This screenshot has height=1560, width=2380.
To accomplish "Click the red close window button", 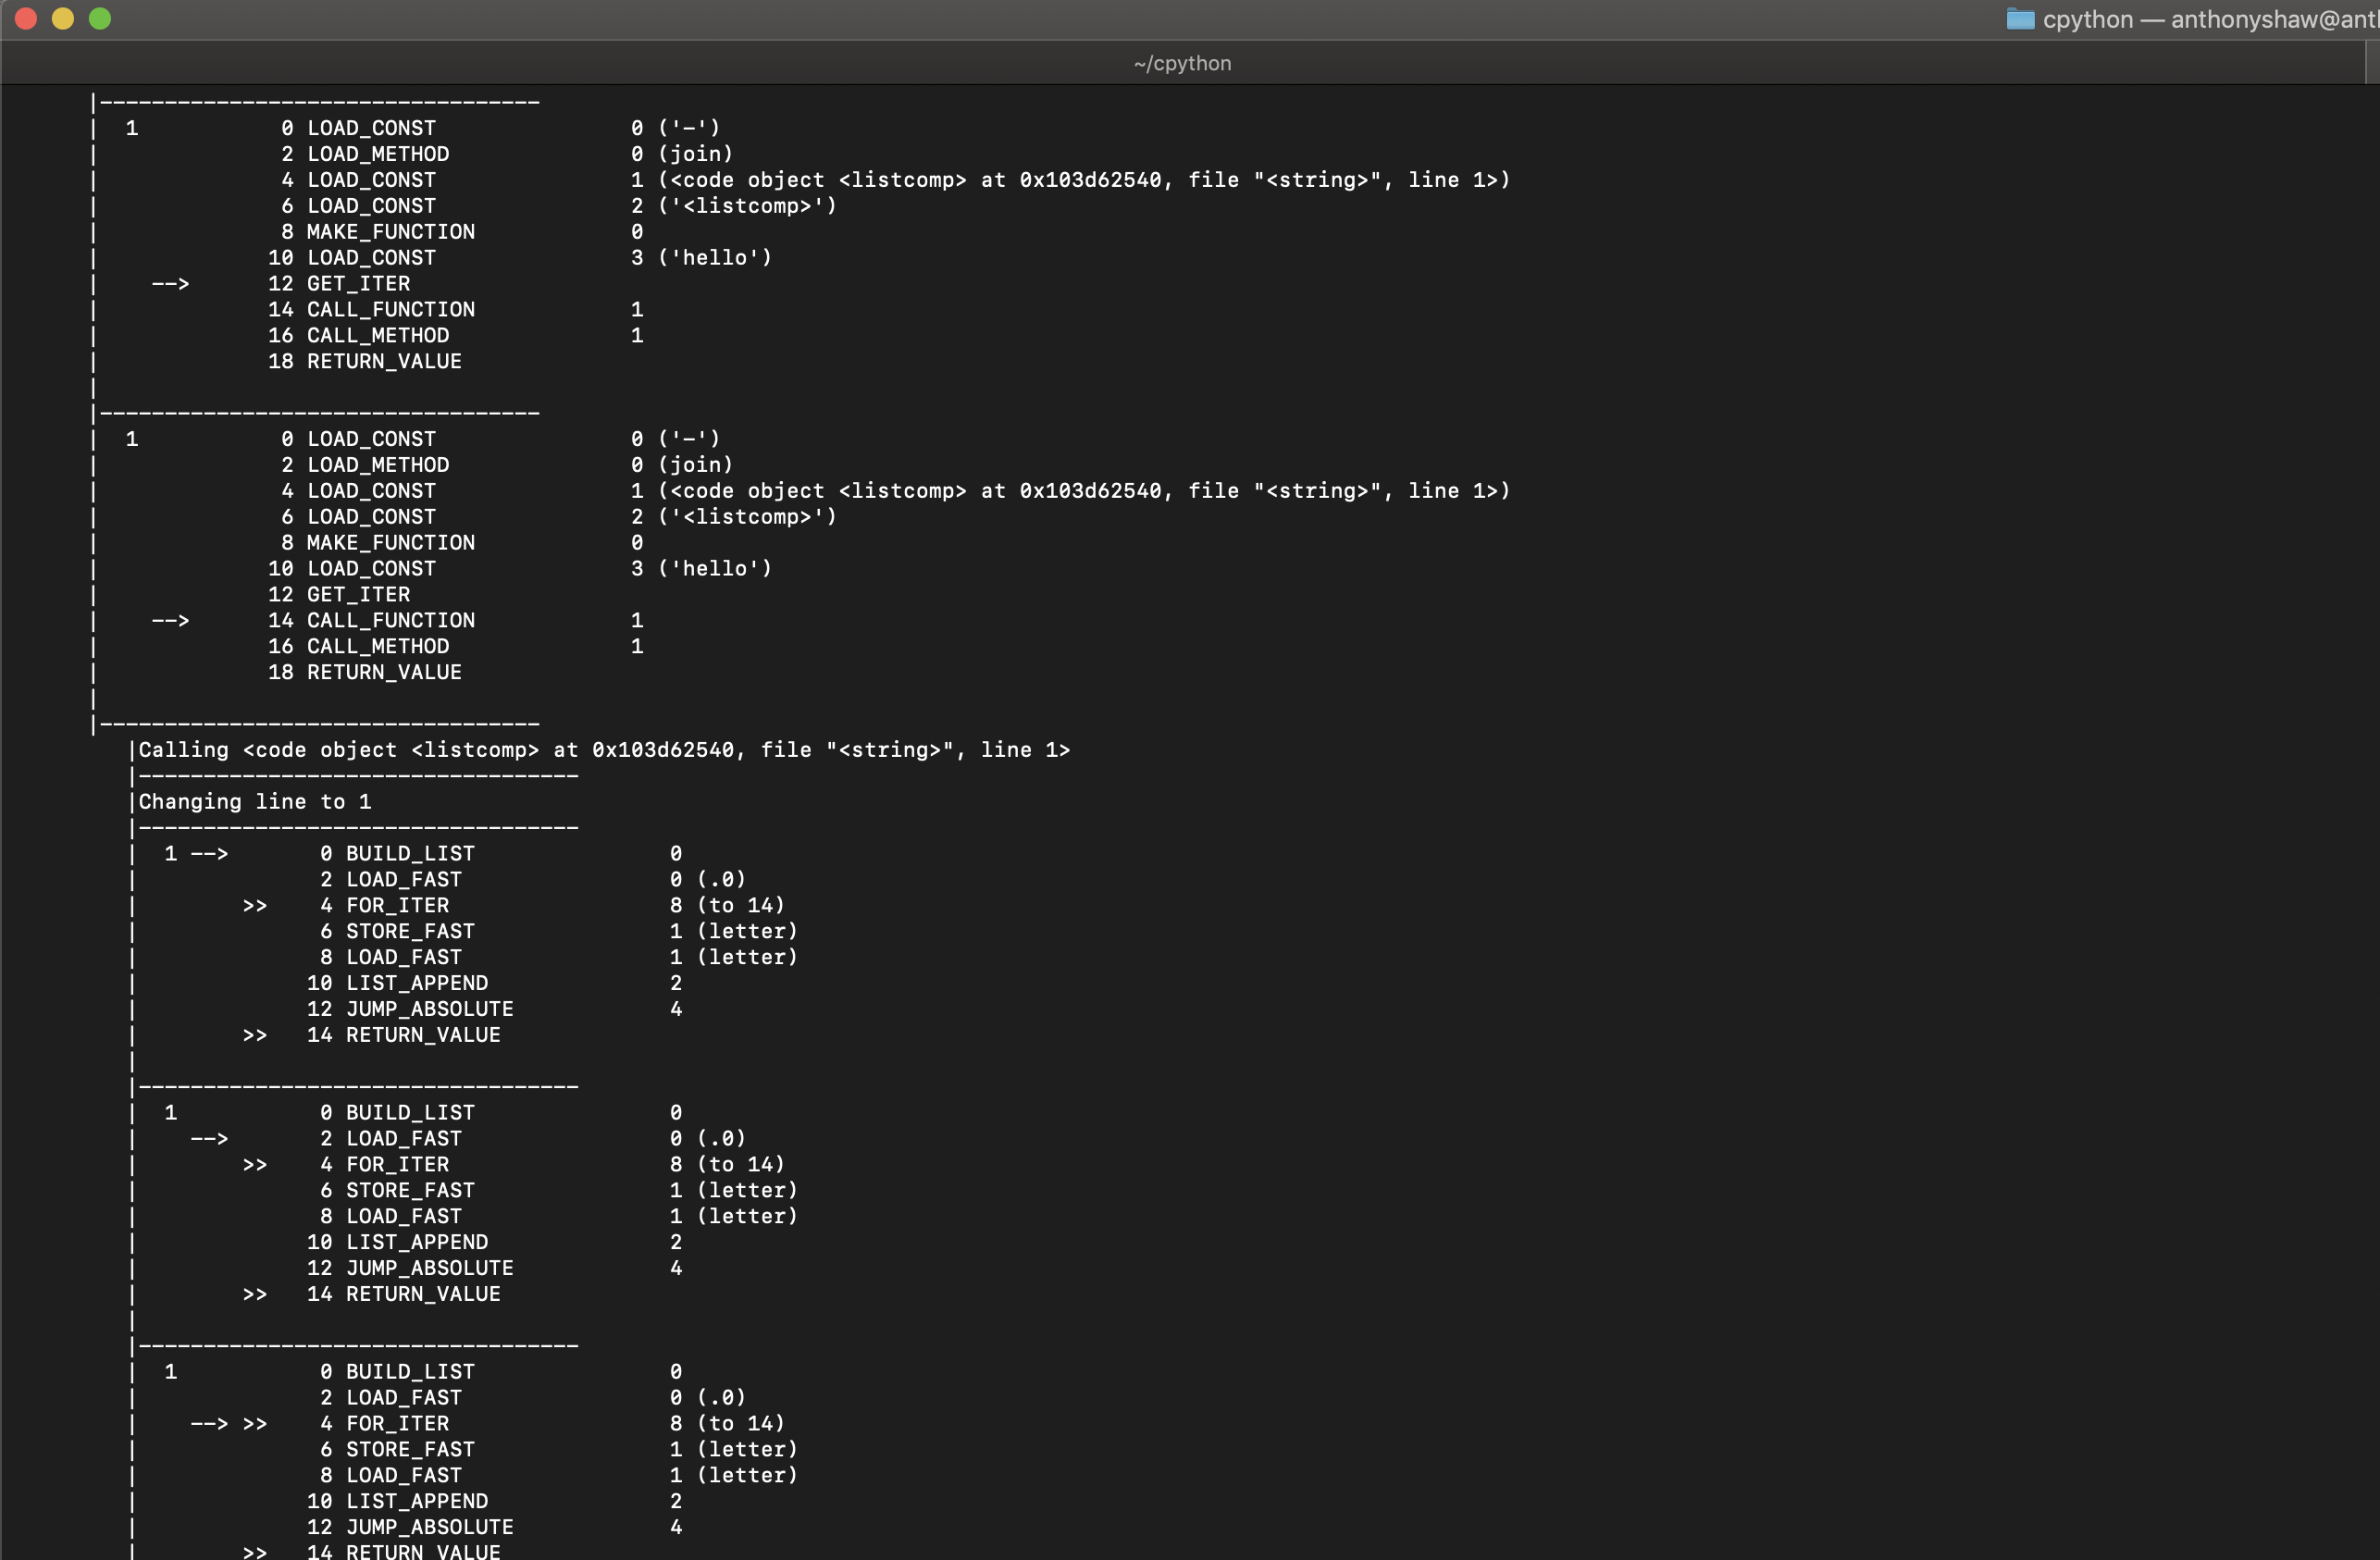I will (27, 19).
